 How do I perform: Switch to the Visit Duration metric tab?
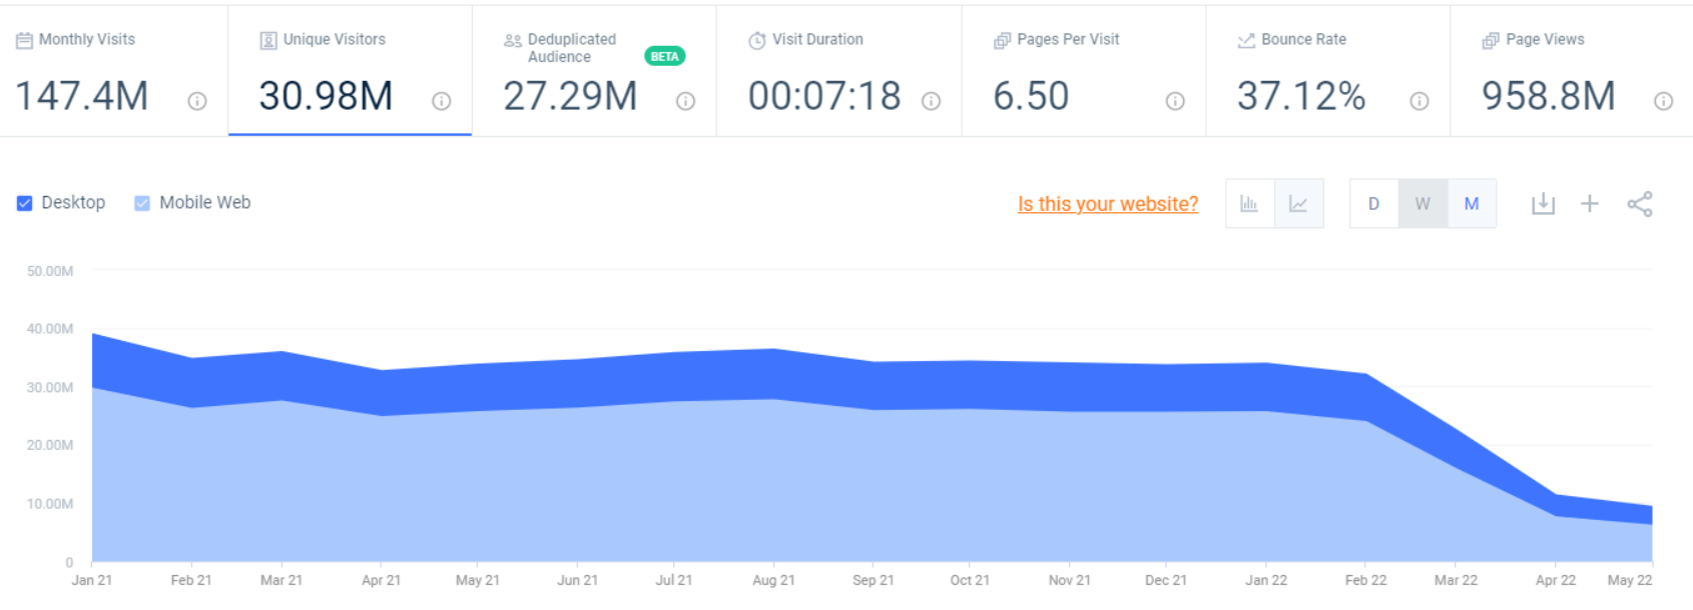[x=838, y=70]
